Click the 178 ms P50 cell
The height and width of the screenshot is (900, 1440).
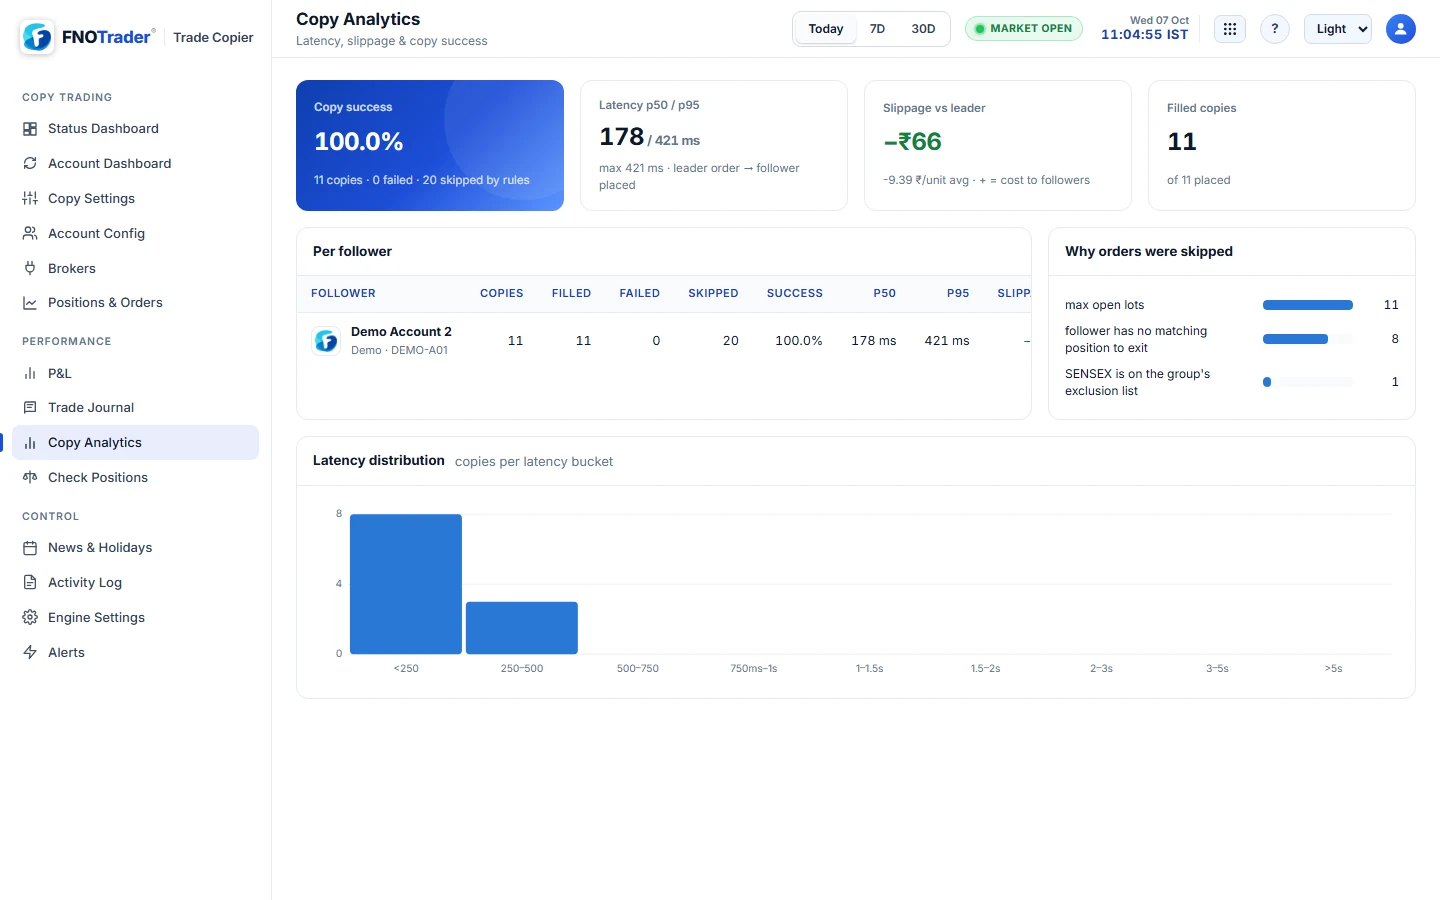874,341
